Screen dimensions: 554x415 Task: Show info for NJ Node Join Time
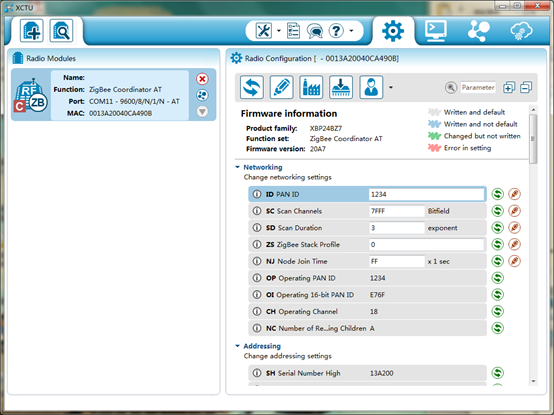coord(257,261)
